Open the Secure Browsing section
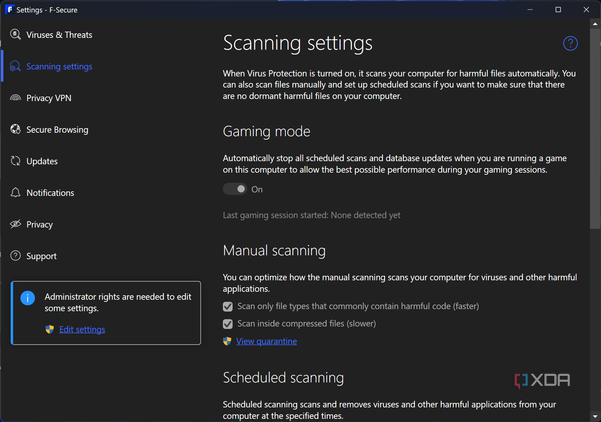The width and height of the screenshot is (601, 422). [57, 130]
